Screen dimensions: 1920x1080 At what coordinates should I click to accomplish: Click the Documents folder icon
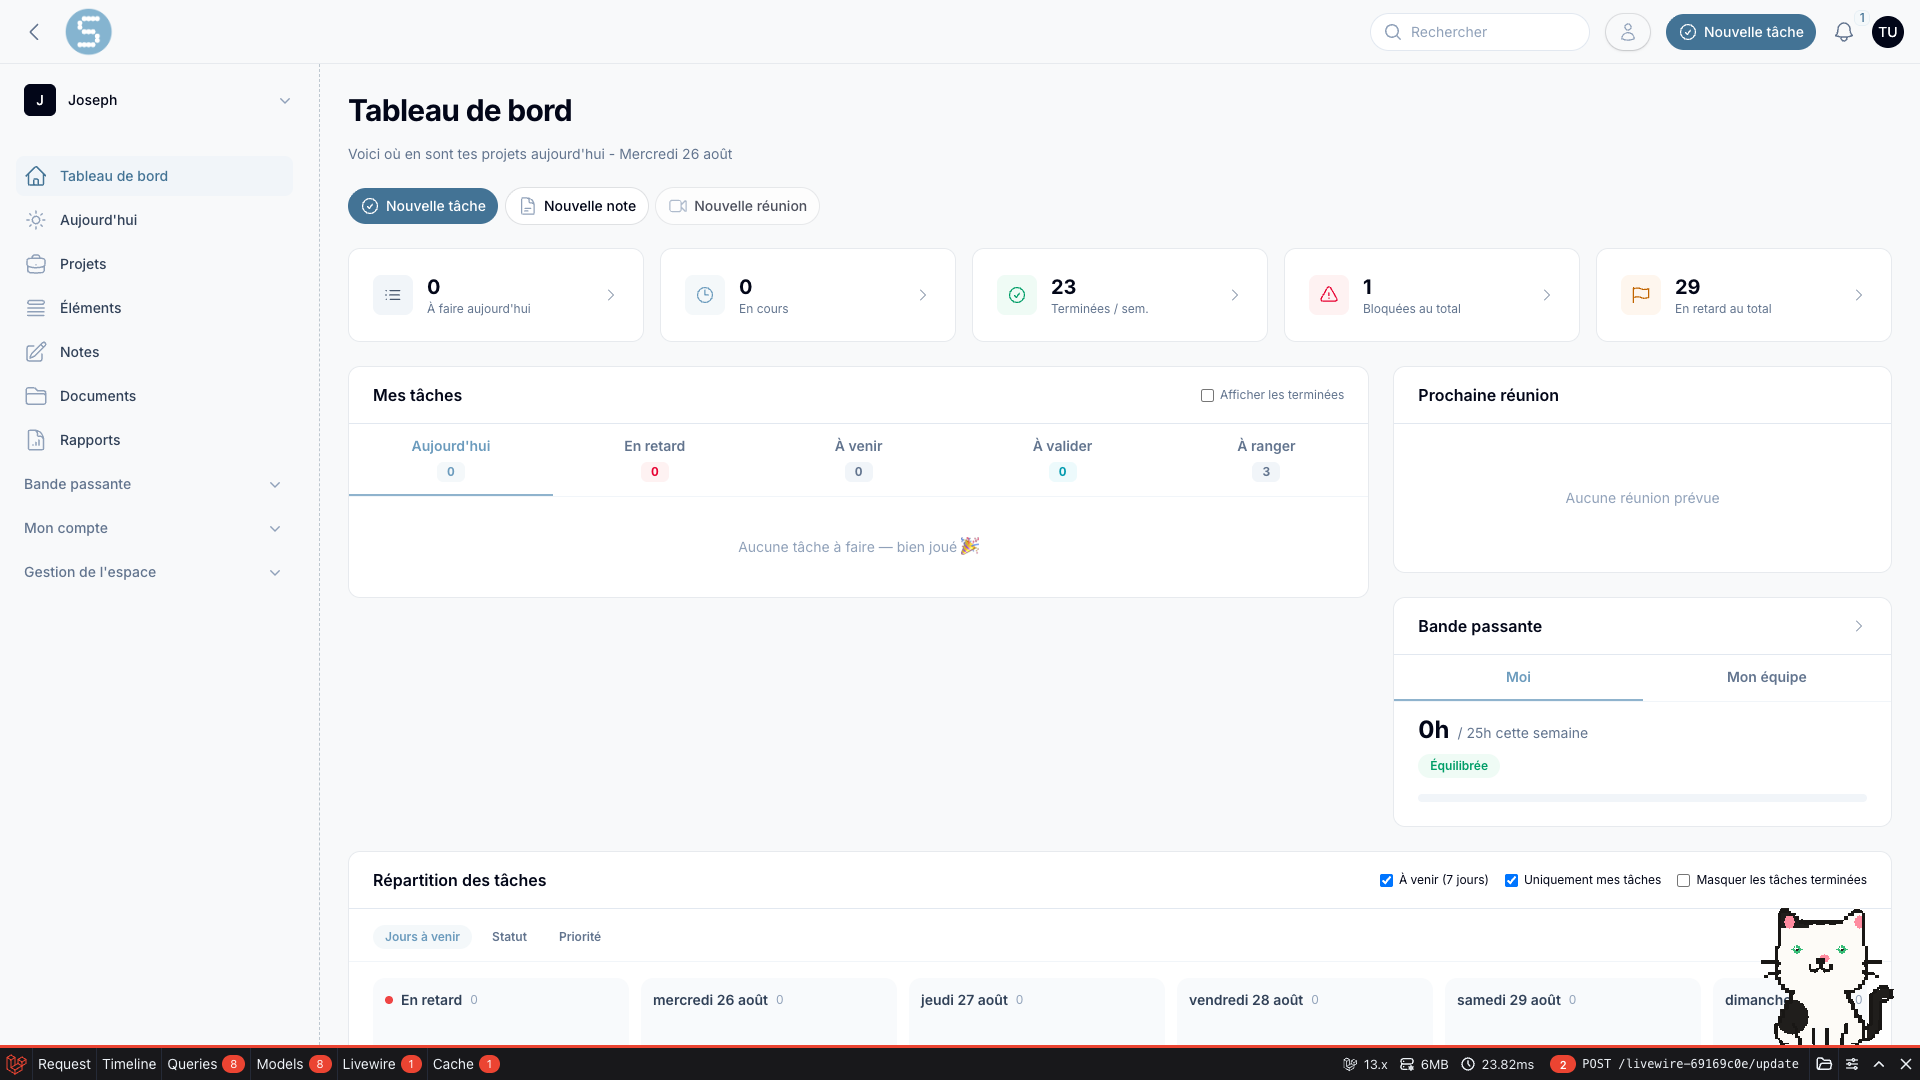click(36, 396)
